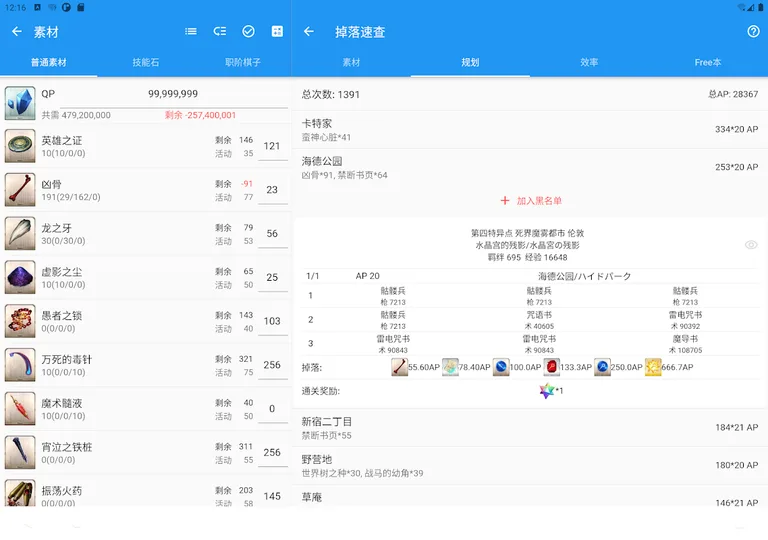
Task: Tap the 凶骨 bone item icon
Action: click(x=20, y=189)
